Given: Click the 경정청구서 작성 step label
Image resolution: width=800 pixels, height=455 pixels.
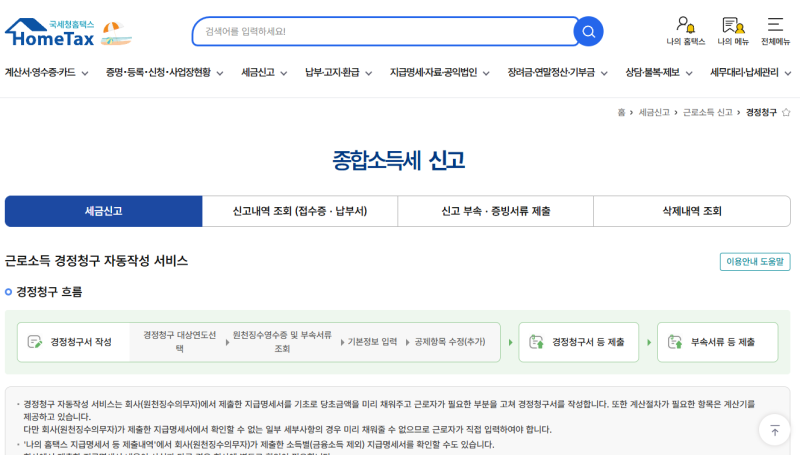Looking at the screenshot, I should (x=81, y=342).
